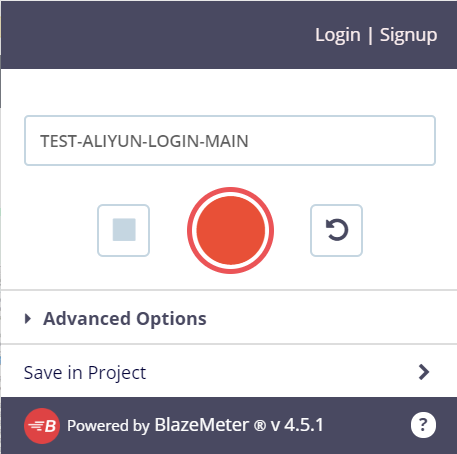Stop recording using the square stop icon
Image resolution: width=457 pixels, height=454 pixels.
(124, 230)
